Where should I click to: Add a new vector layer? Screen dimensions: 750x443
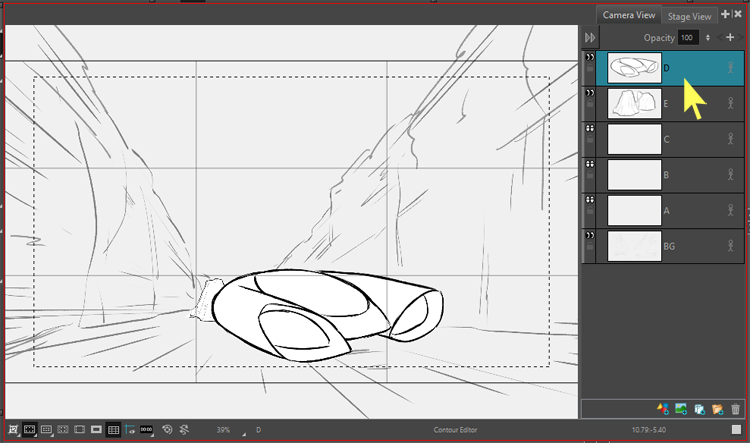tap(662, 409)
